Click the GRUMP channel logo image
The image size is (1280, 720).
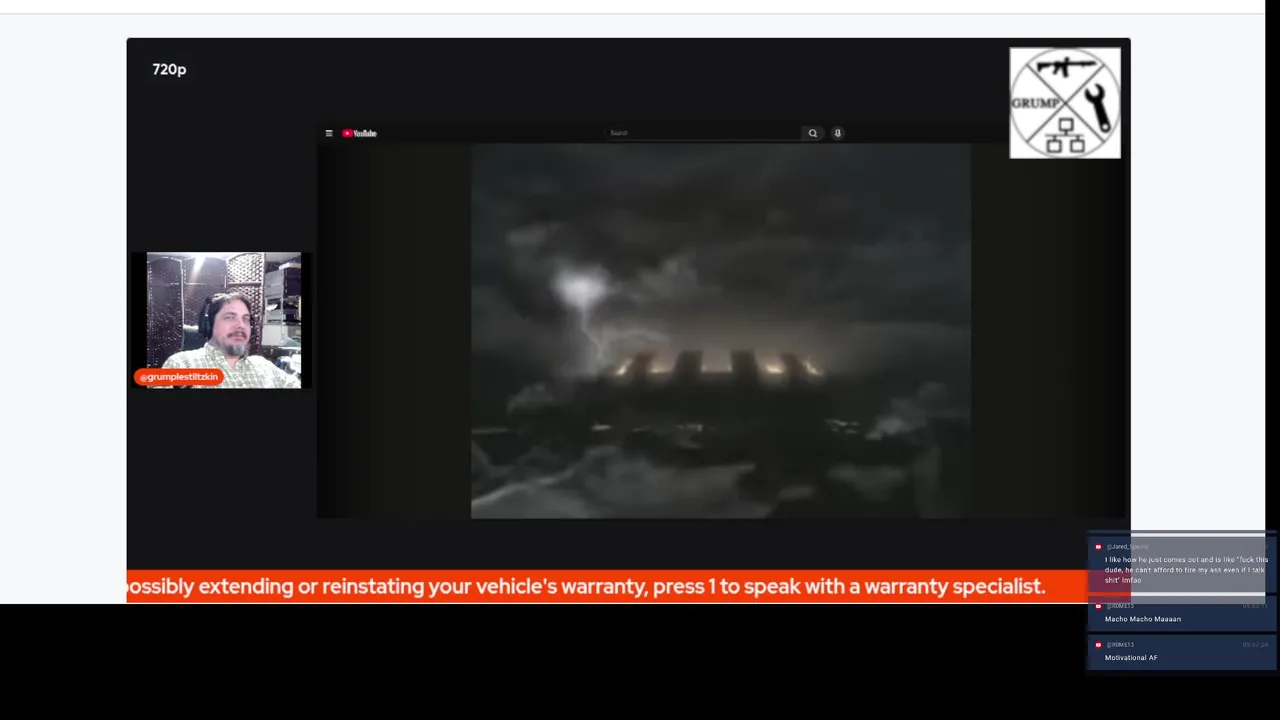click(x=1065, y=103)
